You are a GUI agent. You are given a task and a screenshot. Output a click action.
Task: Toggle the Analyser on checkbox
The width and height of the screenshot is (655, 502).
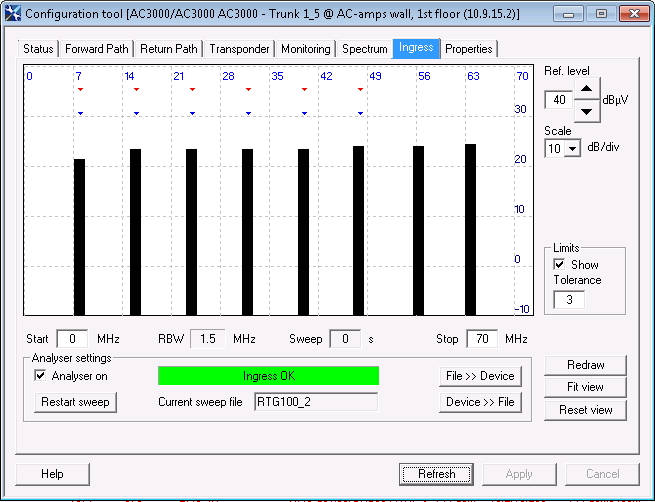(40, 375)
